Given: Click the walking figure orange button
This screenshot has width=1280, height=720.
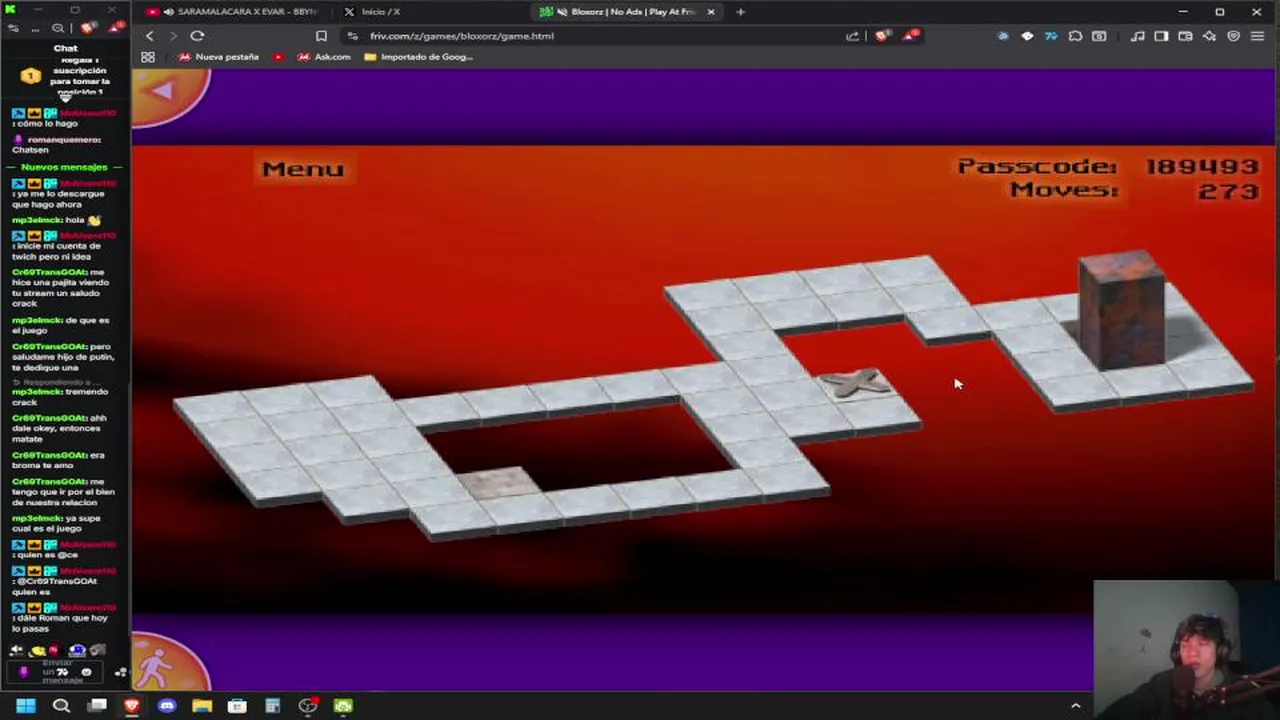Looking at the screenshot, I should click(166, 663).
